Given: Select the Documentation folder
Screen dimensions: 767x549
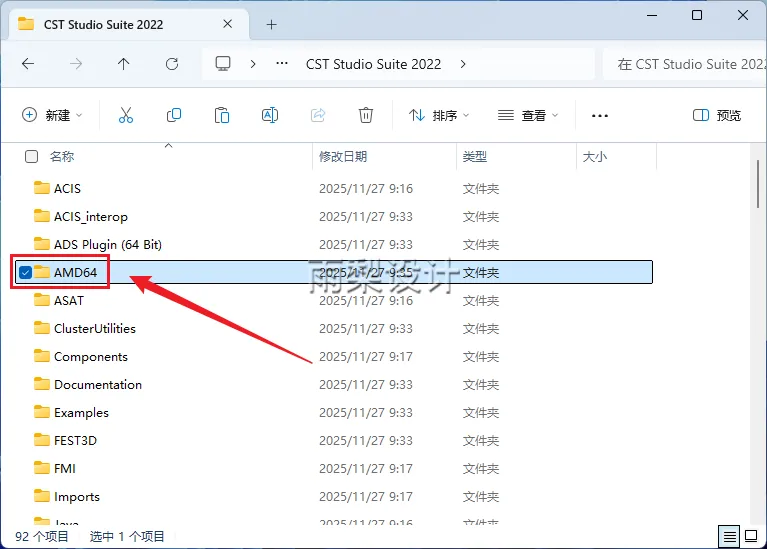Looking at the screenshot, I should (98, 385).
